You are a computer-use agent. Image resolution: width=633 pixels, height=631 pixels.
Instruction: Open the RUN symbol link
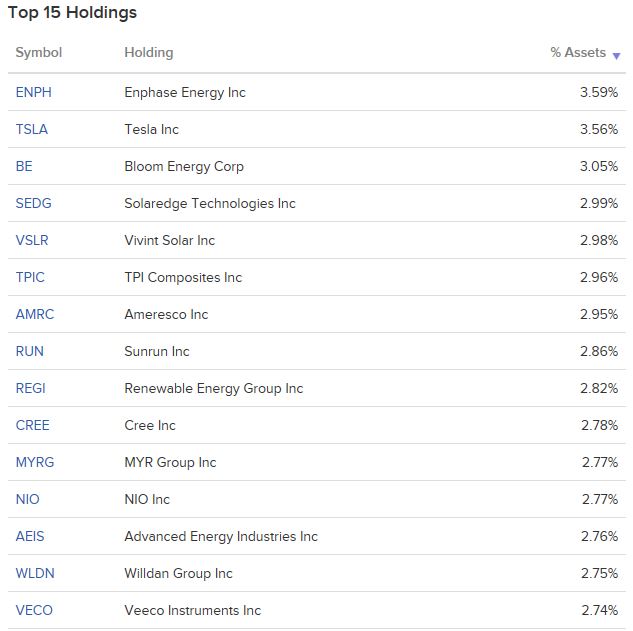click(x=29, y=352)
